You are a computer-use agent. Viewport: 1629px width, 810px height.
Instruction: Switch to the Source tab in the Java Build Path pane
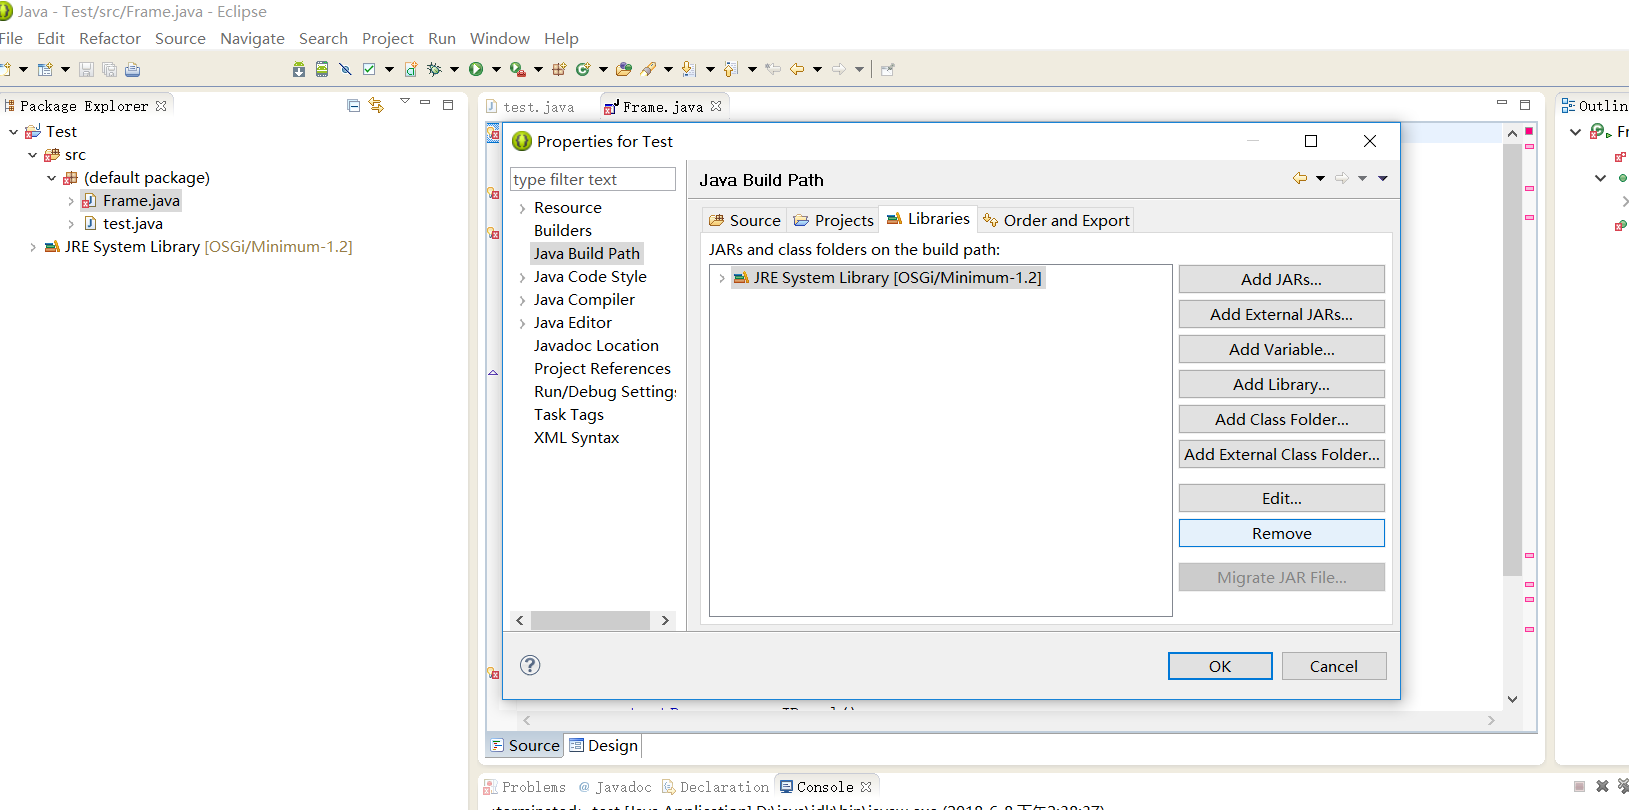pos(744,220)
